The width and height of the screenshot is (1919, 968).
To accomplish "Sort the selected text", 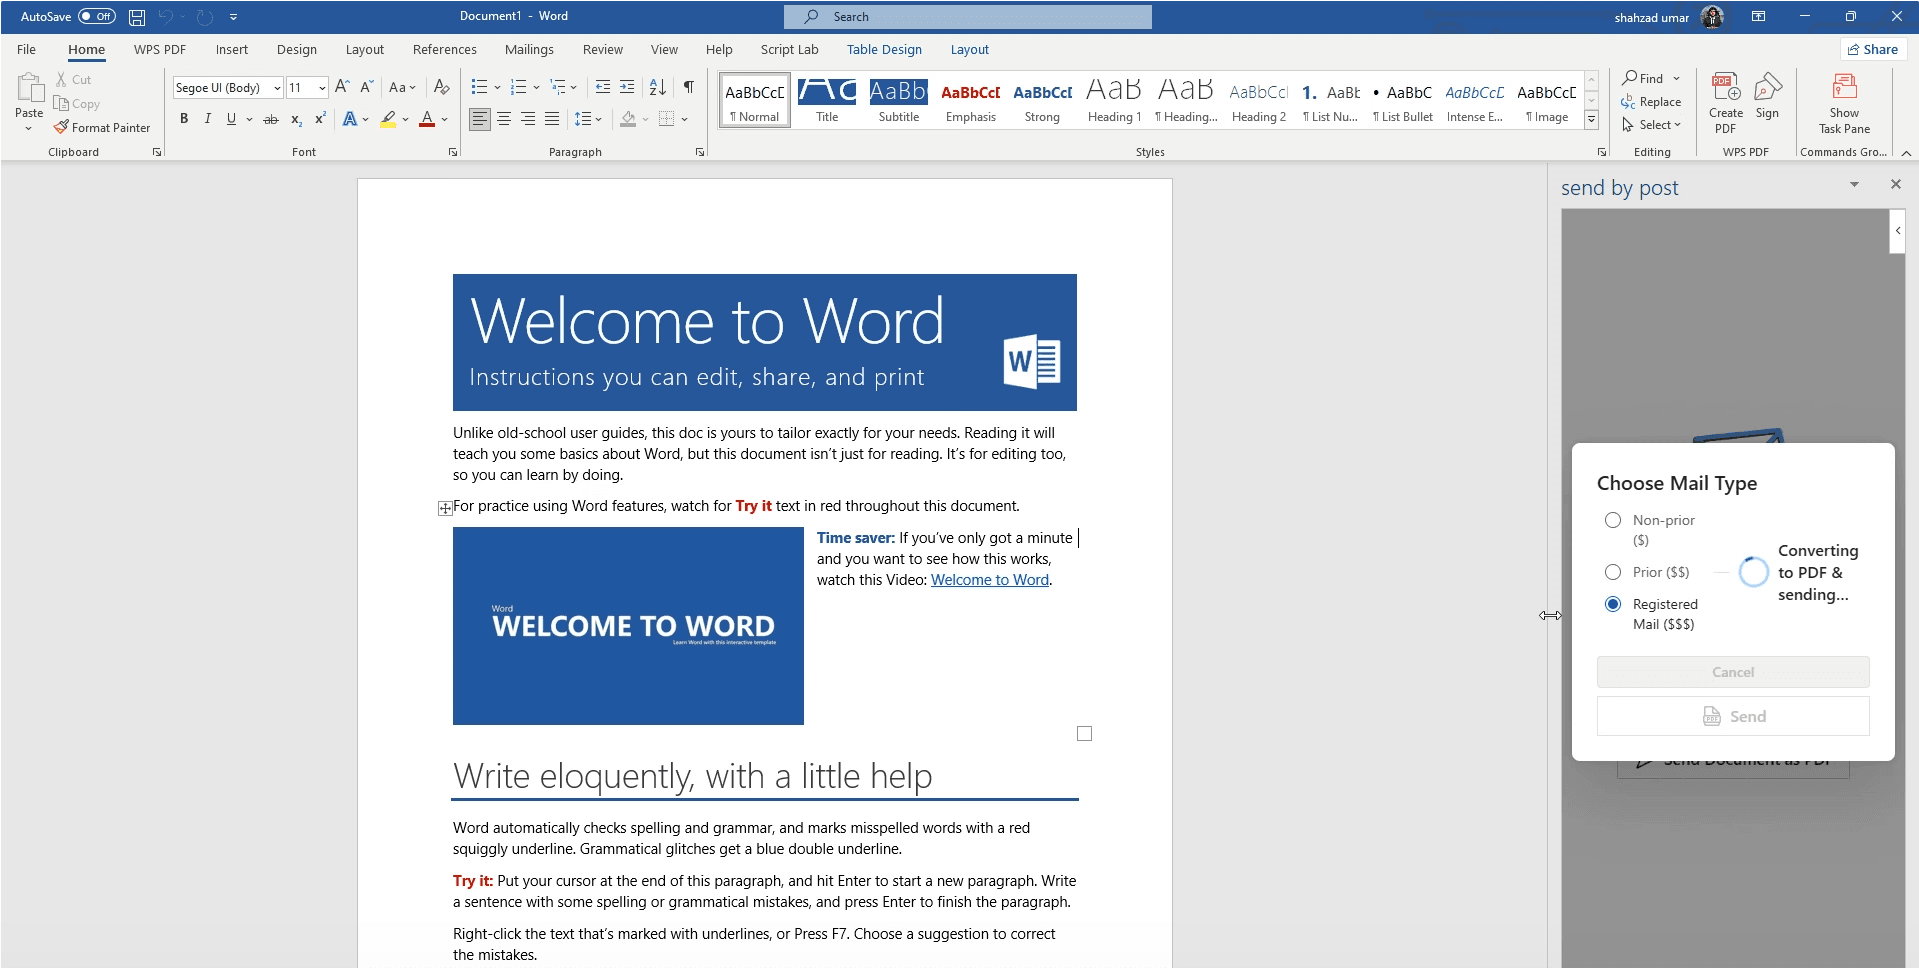I will click(658, 87).
